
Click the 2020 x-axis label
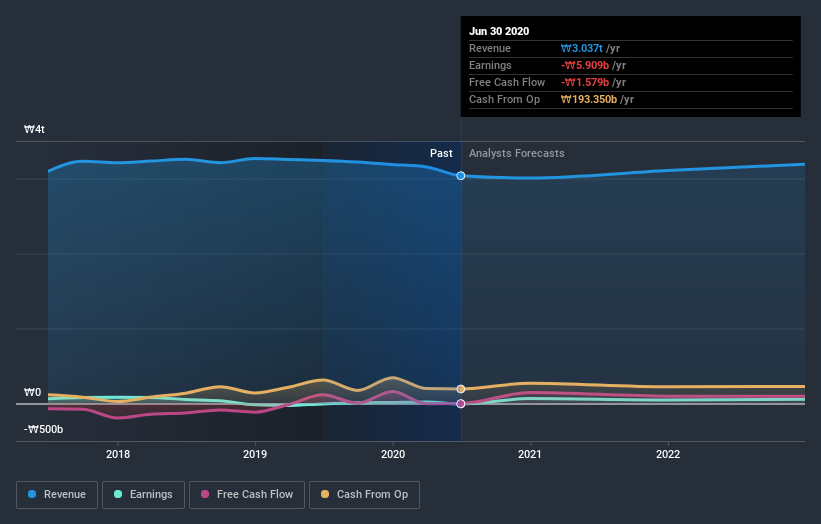393,454
